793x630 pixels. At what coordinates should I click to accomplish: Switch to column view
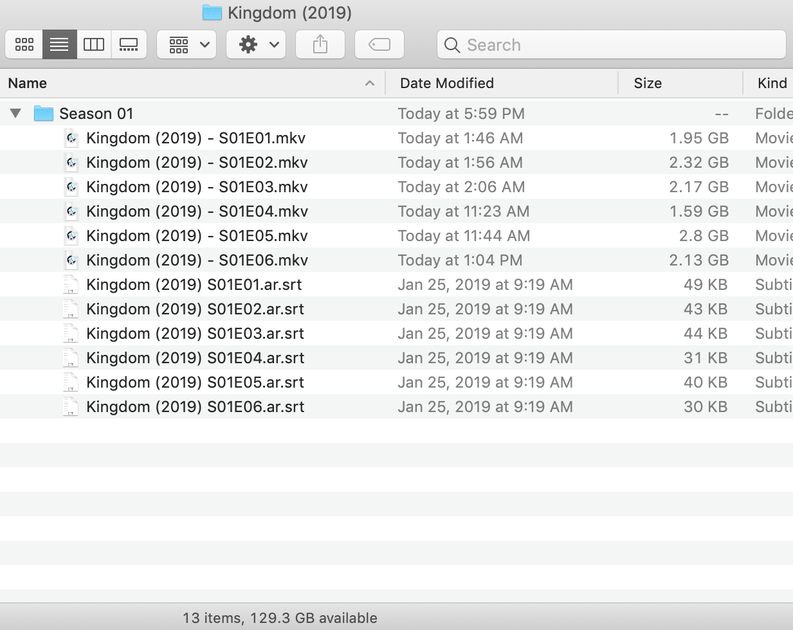tap(94, 44)
